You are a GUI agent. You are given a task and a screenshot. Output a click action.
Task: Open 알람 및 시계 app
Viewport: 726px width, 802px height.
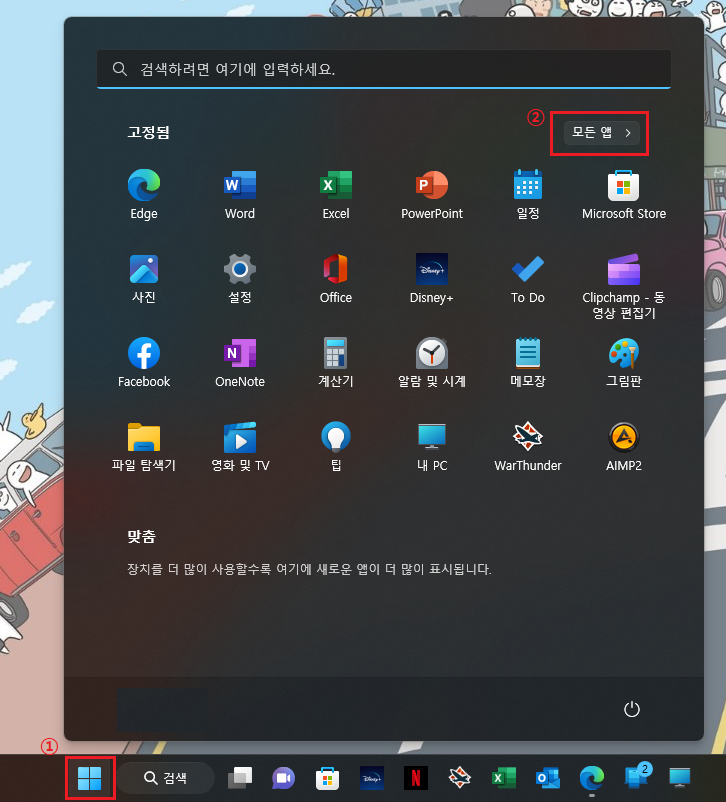432,363
